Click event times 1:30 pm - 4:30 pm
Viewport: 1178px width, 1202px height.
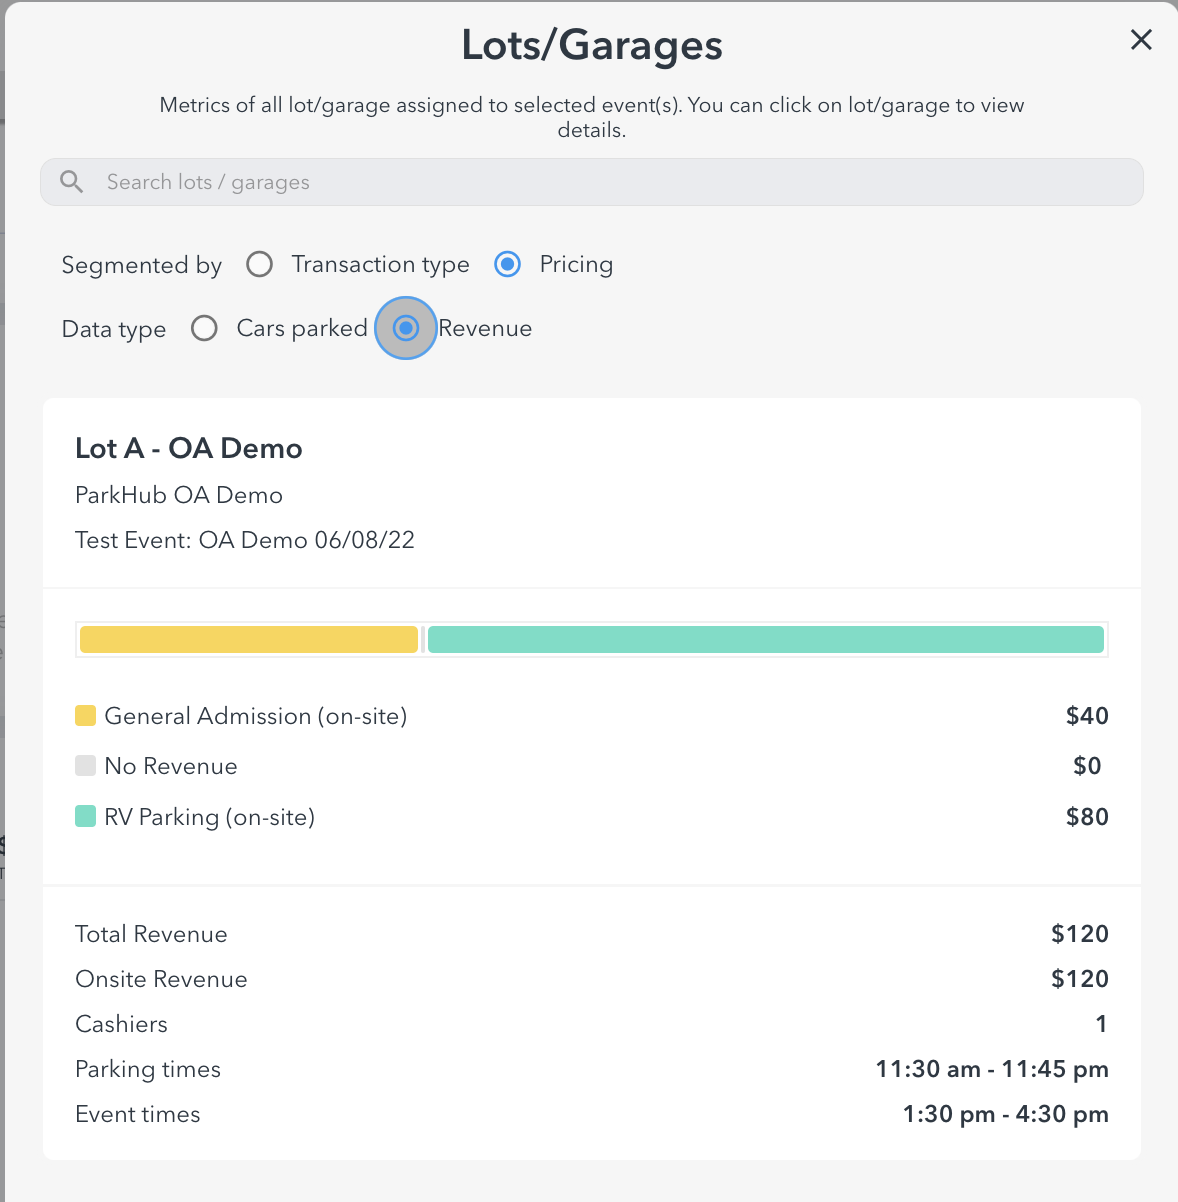[x=1006, y=1114]
